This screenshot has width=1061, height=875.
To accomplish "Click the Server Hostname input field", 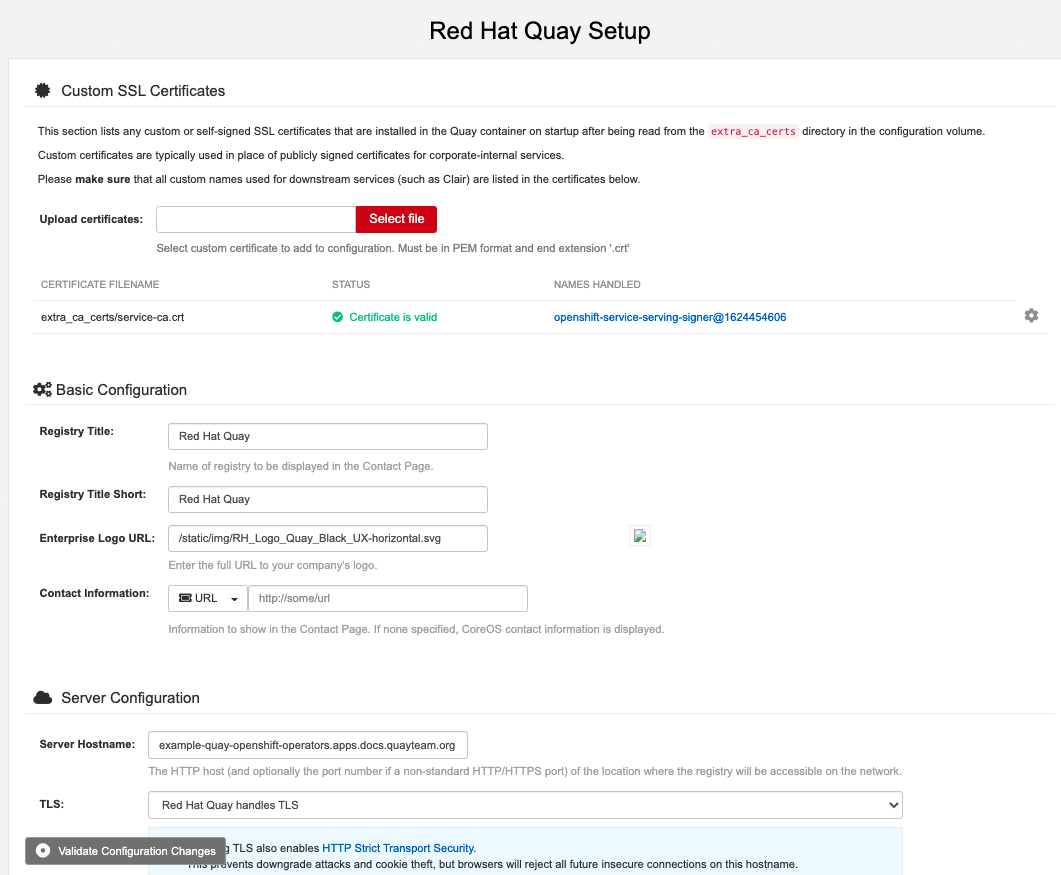I will [x=307, y=746].
